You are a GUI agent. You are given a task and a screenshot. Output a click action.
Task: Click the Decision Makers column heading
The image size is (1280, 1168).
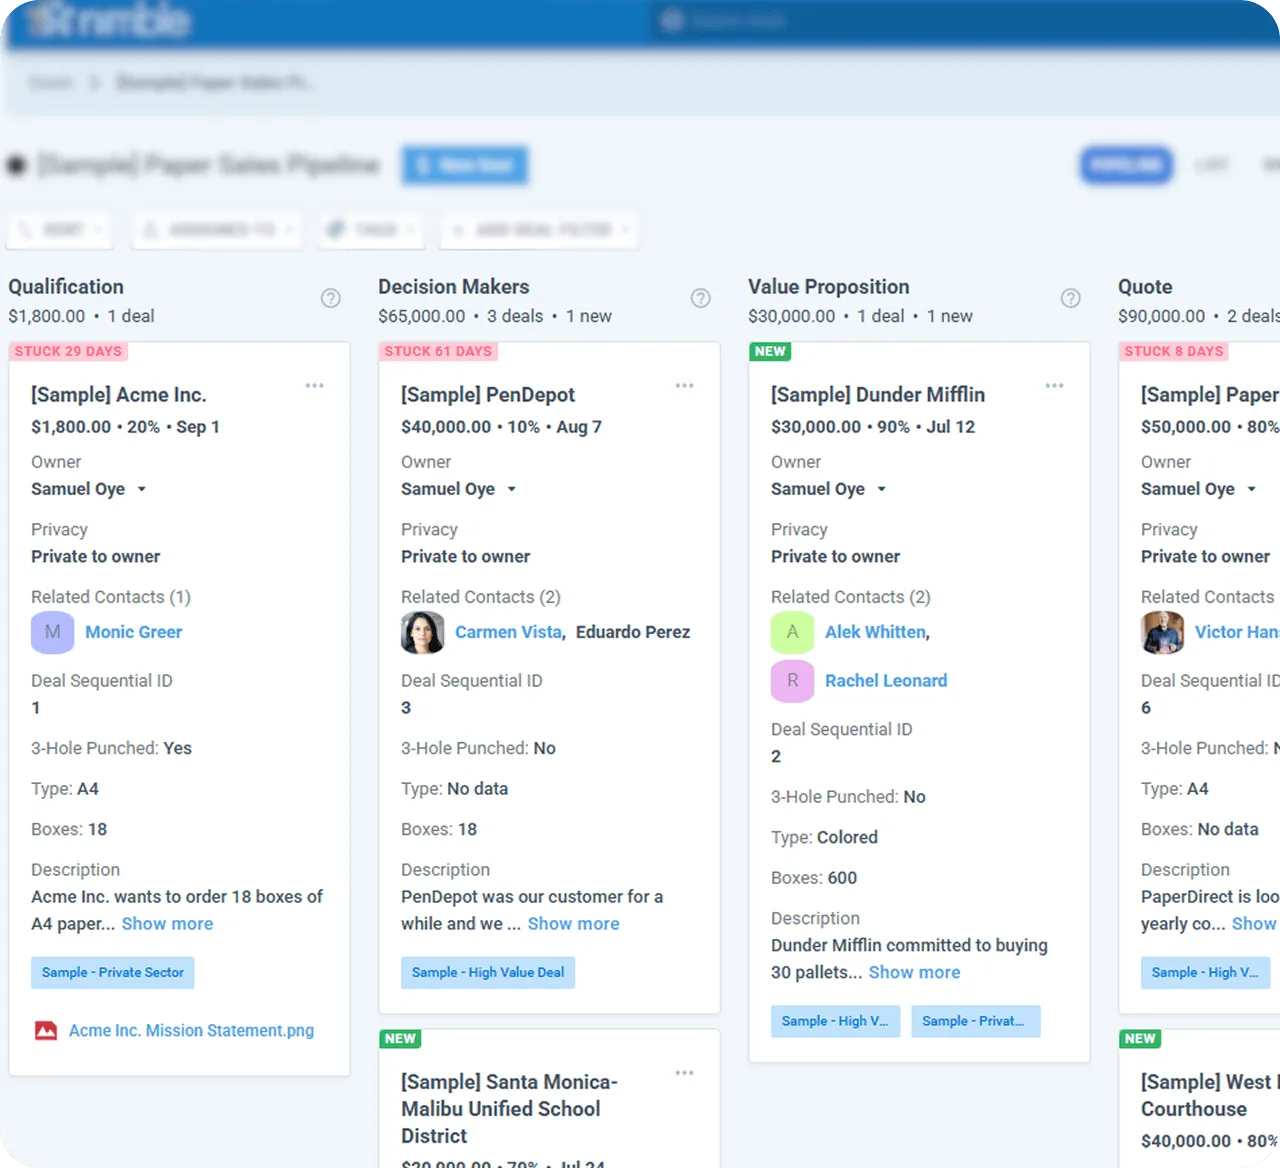(454, 287)
